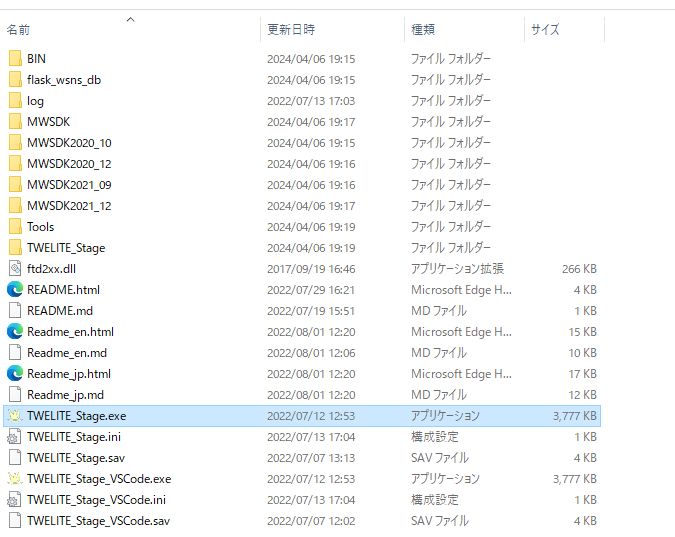Click the date 2022/07/13 17:03

[x=311, y=101]
